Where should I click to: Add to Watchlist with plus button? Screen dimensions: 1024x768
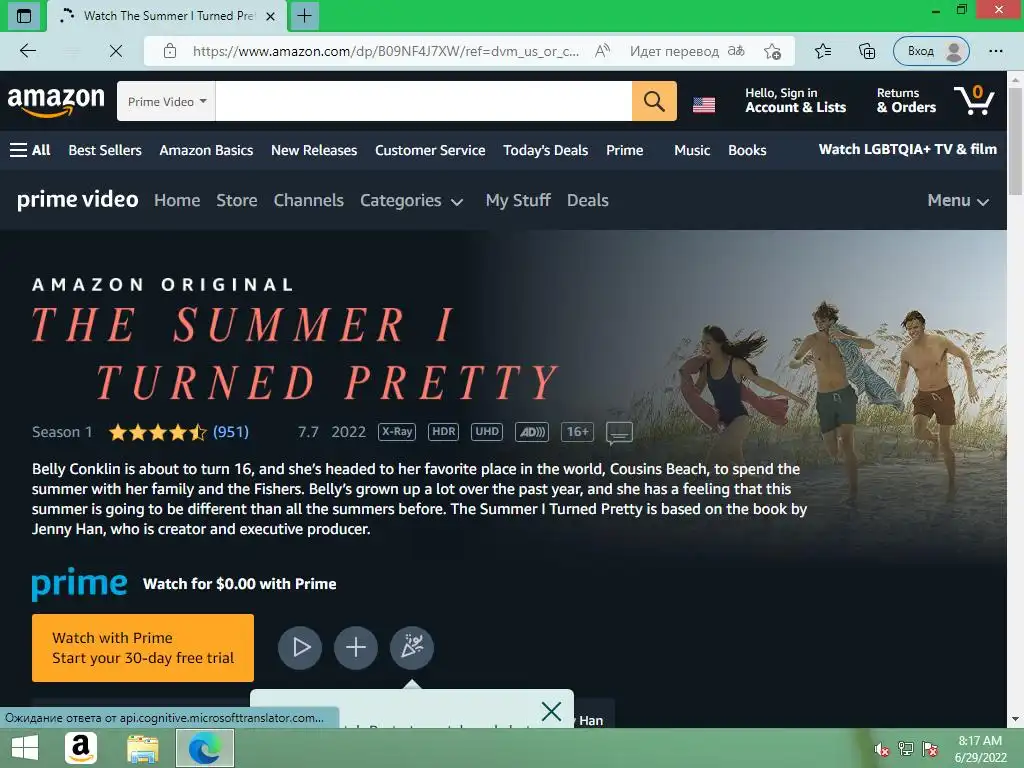[356, 647]
